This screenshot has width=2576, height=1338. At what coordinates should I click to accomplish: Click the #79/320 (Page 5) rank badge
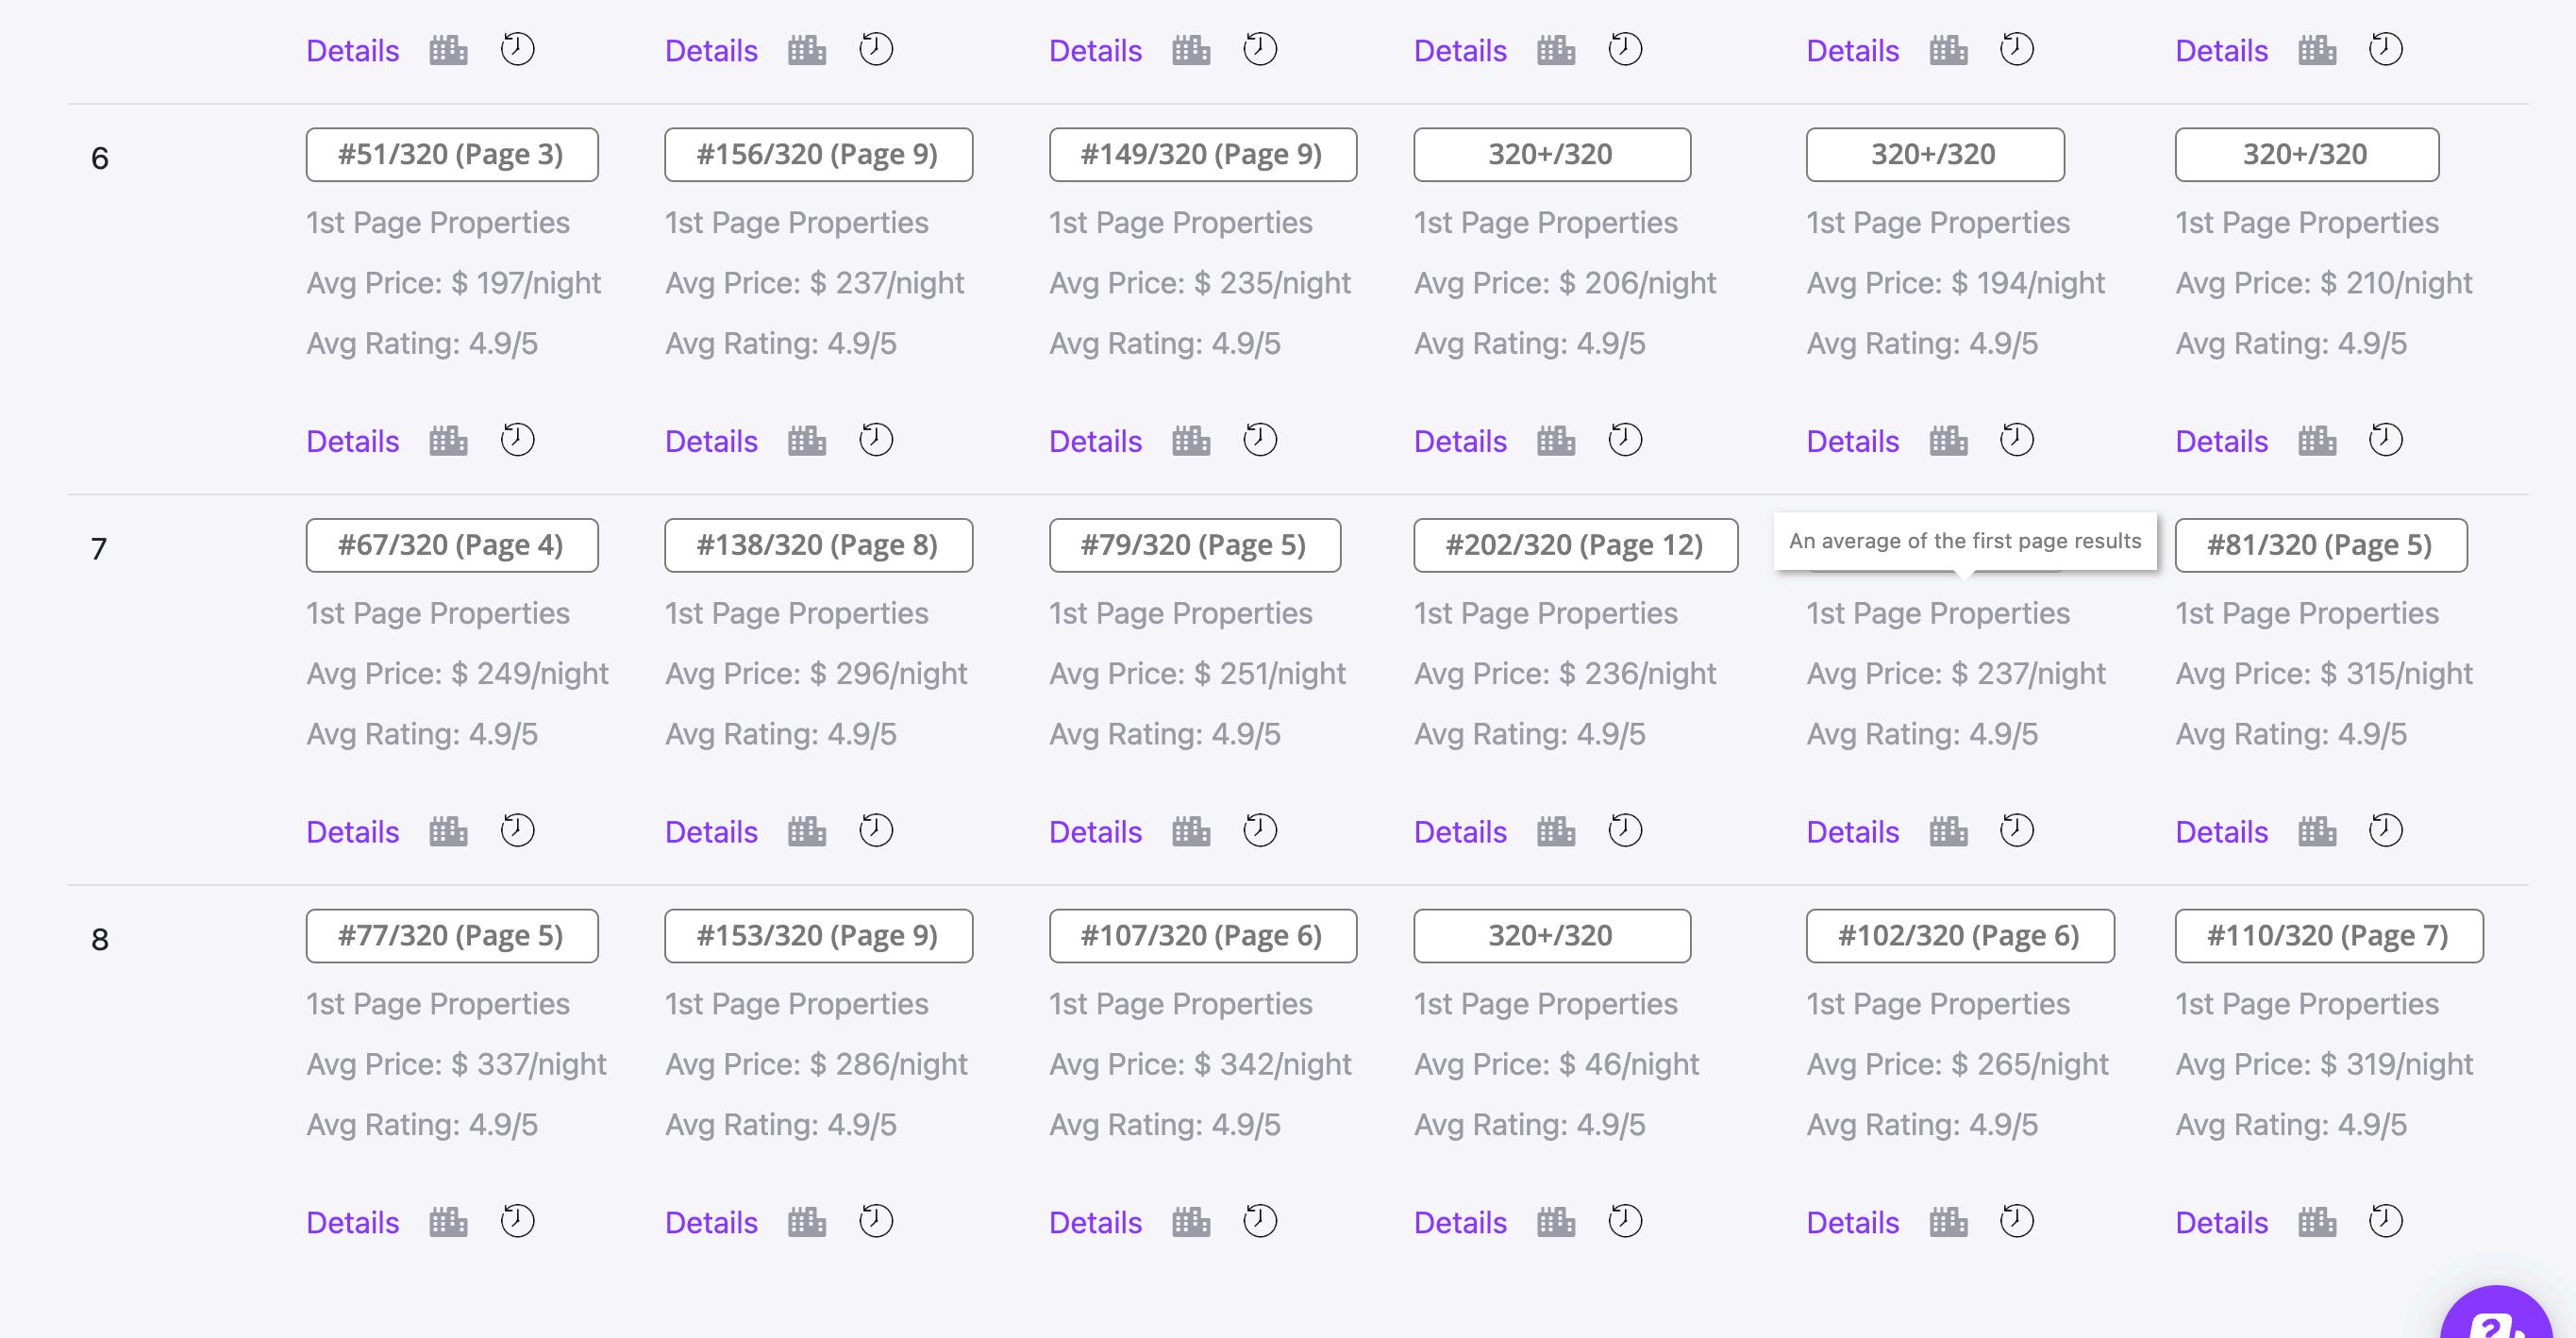point(1194,545)
